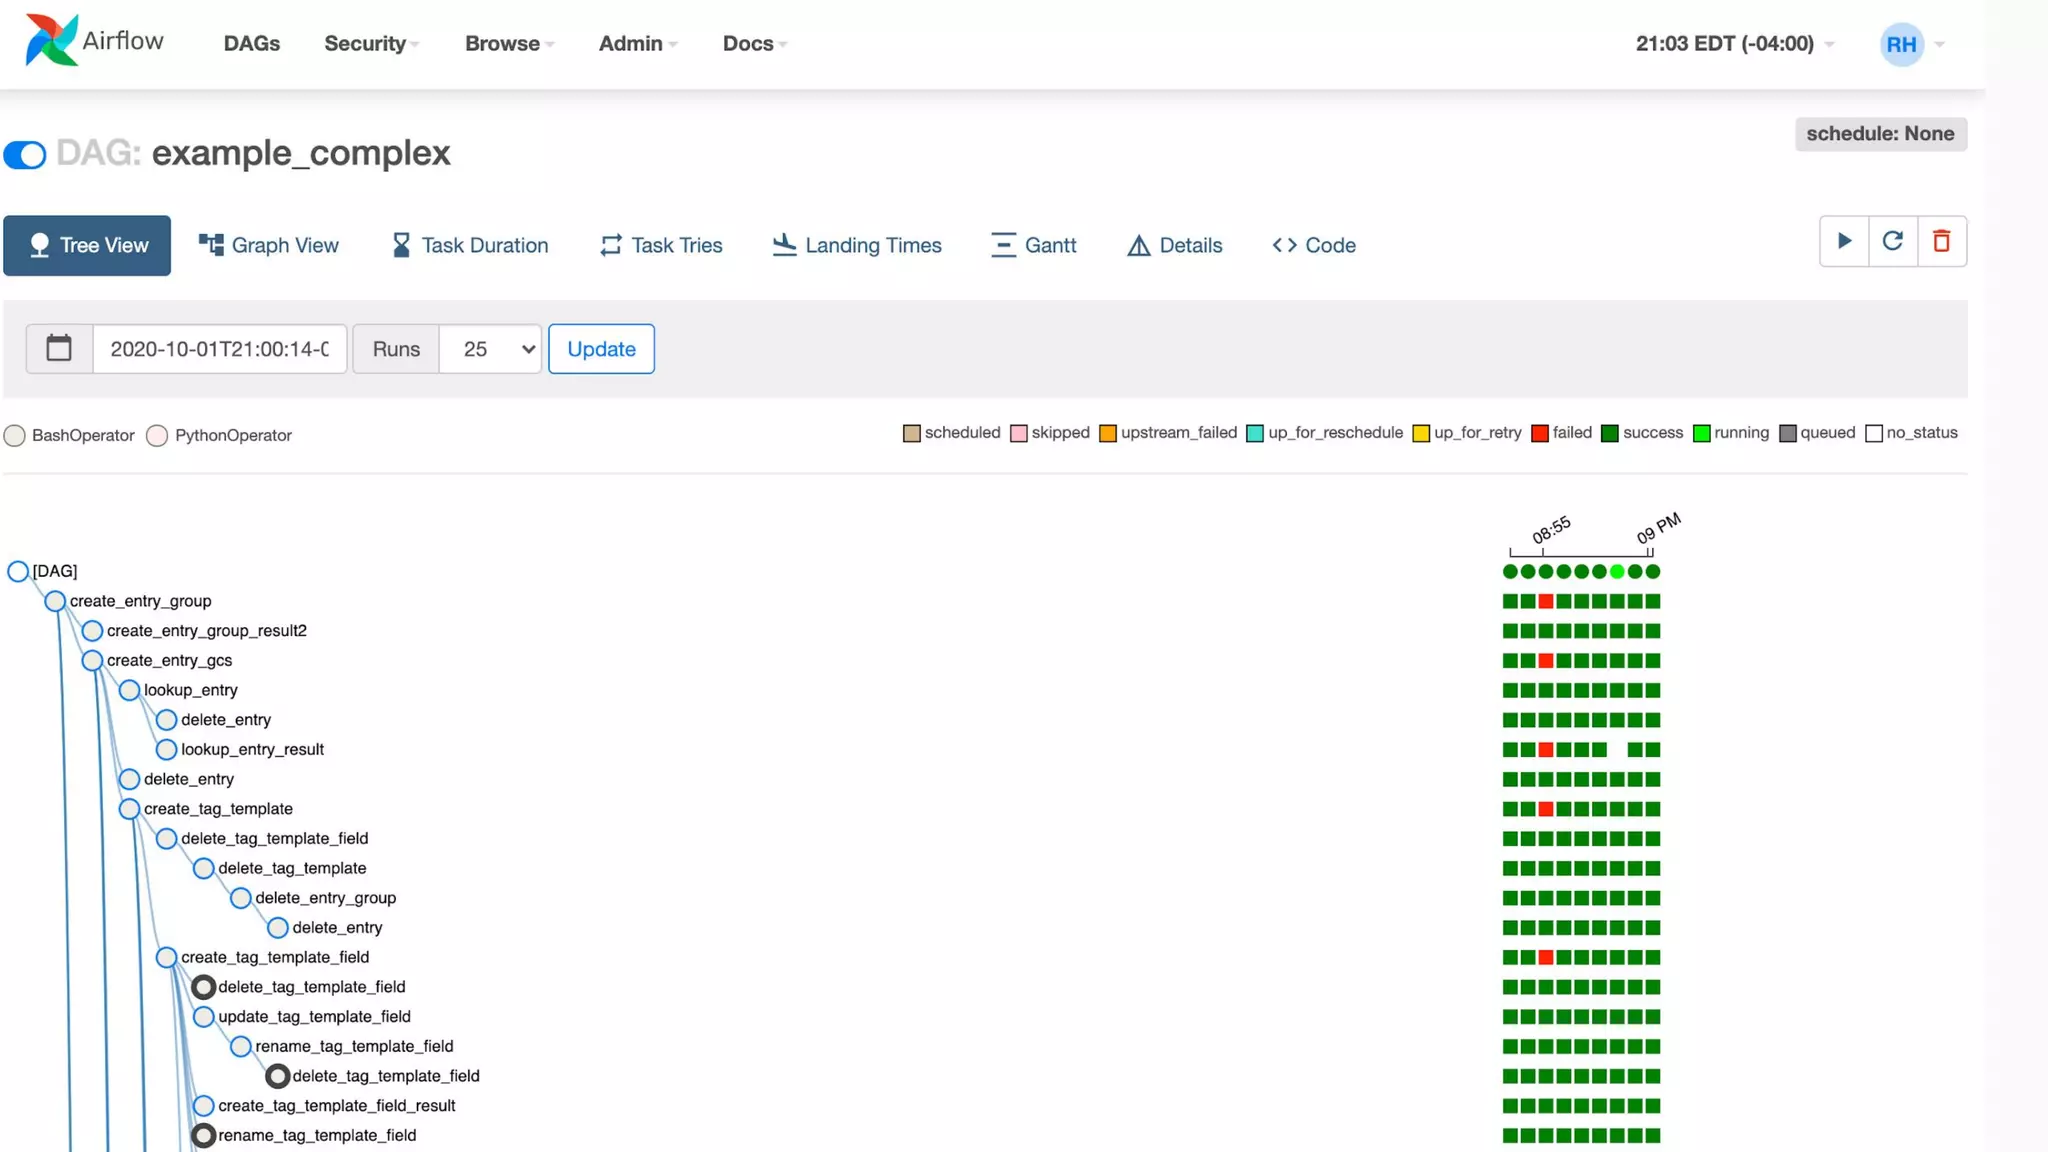This screenshot has height=1152, width=2048.
Task: Collapse the create_tag_template node circle
Action: pos(129,809)
